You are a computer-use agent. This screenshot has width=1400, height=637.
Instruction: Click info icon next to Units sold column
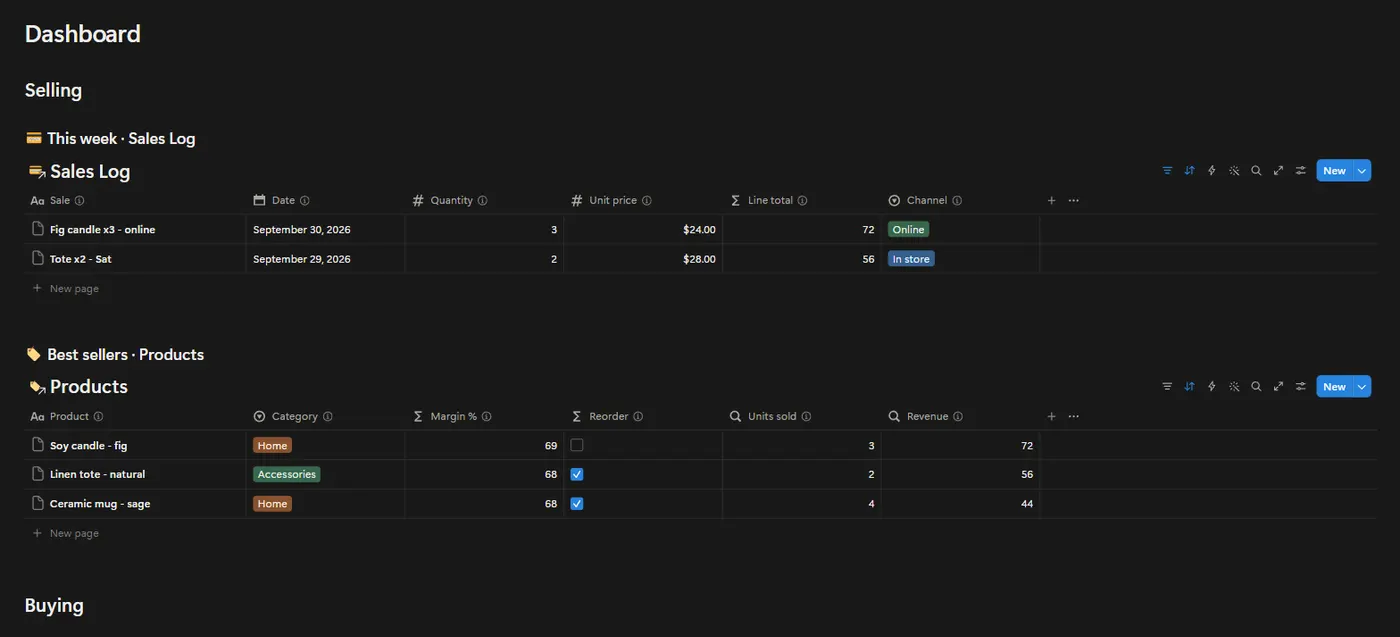tap(806, 417)
